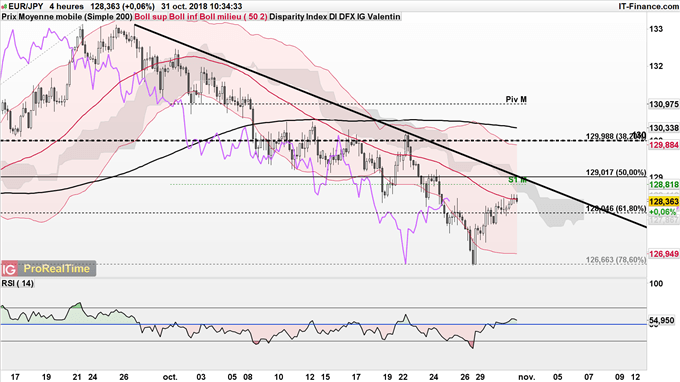Screen dimensions: 680x382
Task: Select the 129,017 (50,00%) Fibonacci label
Action: point(616,172)
